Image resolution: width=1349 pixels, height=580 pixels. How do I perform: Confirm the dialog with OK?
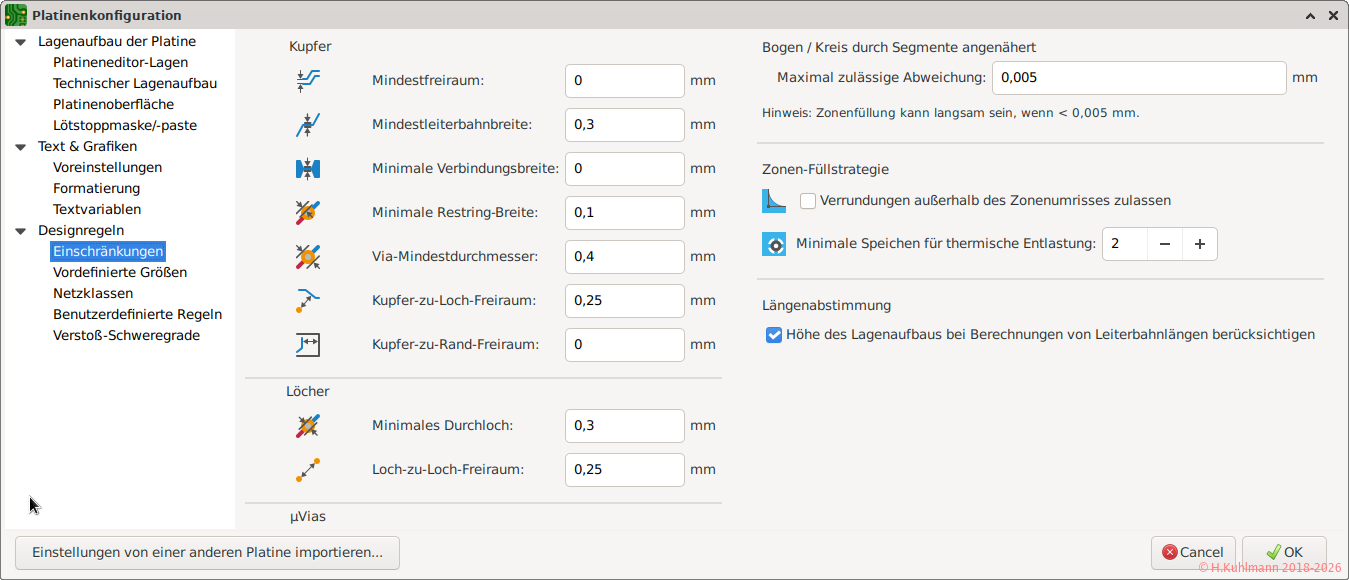pyautogui.click(x=1284, y=552)
